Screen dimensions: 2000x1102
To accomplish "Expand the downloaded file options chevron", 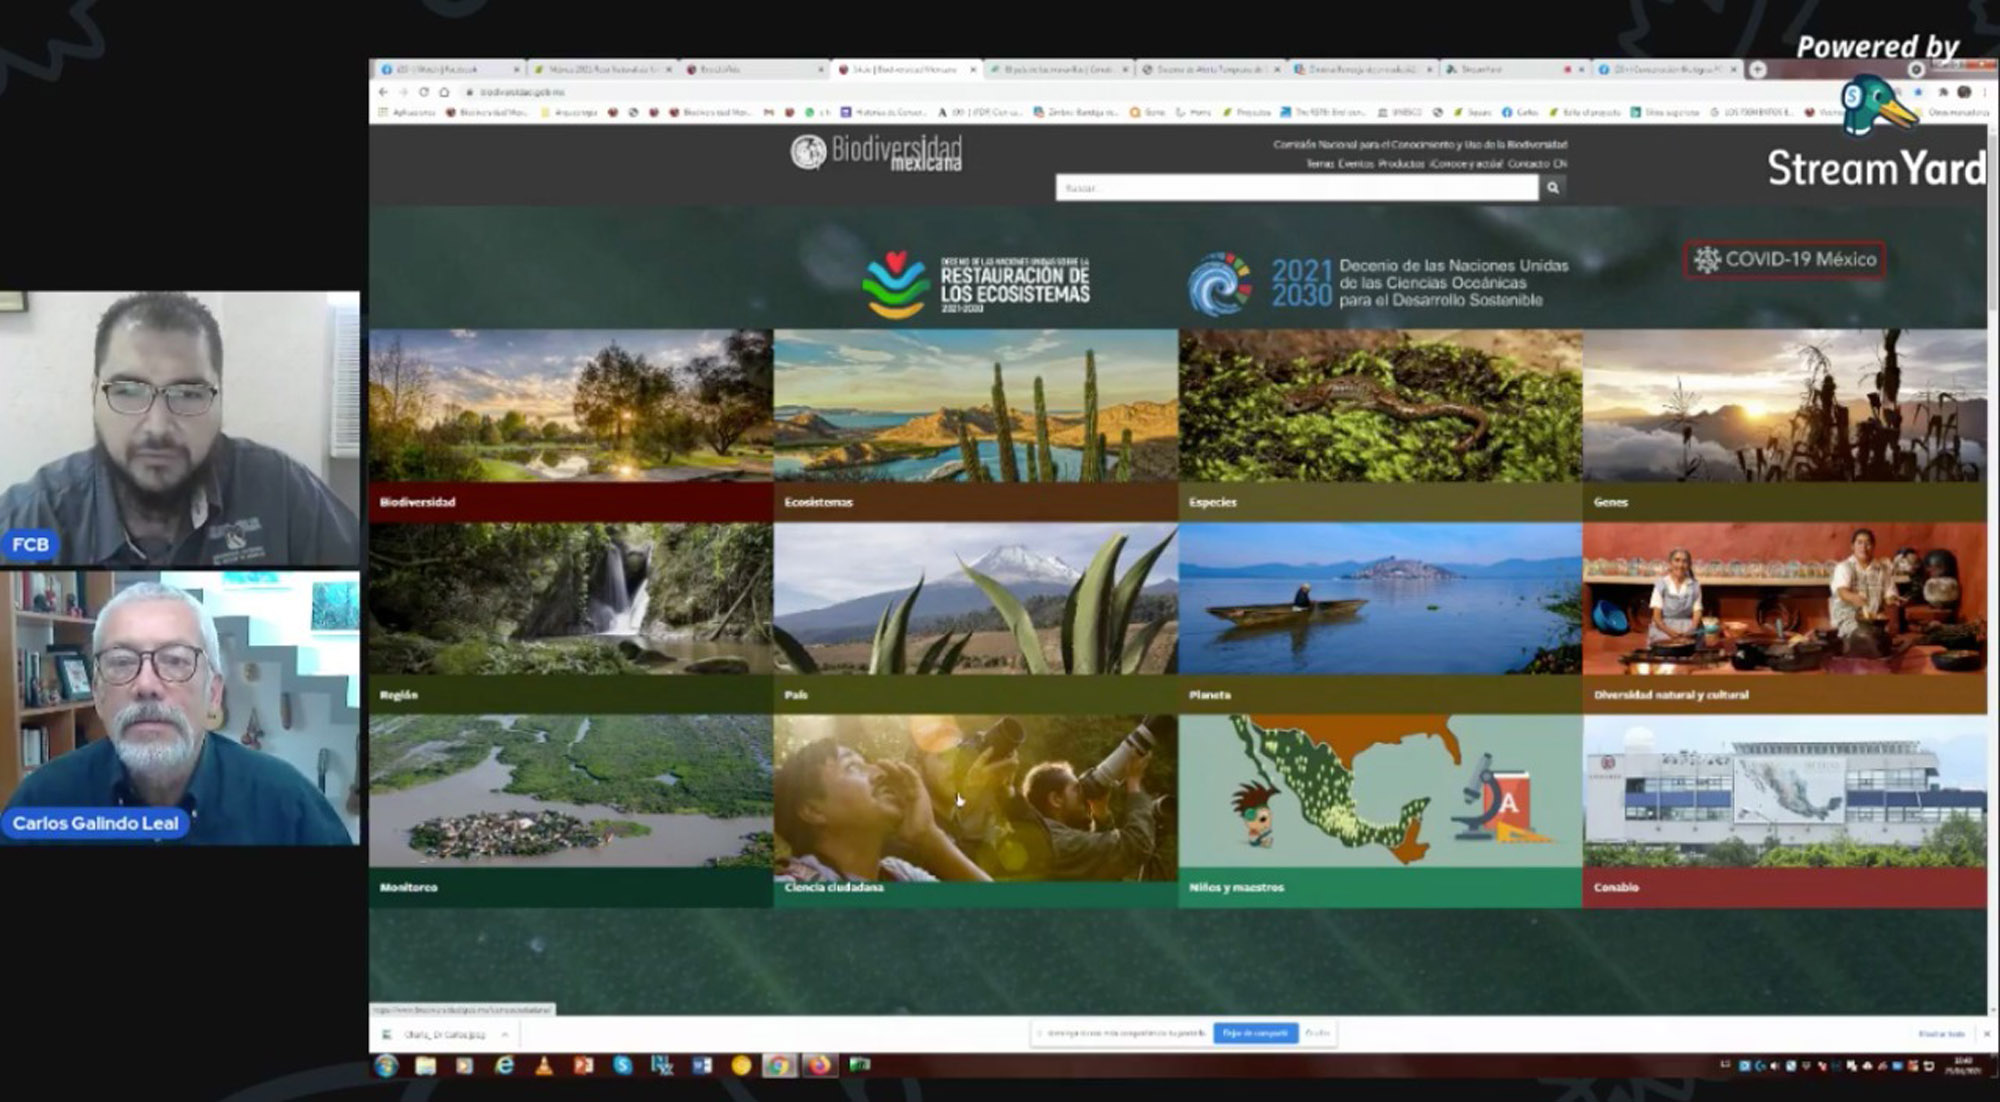I will 505,1034.
